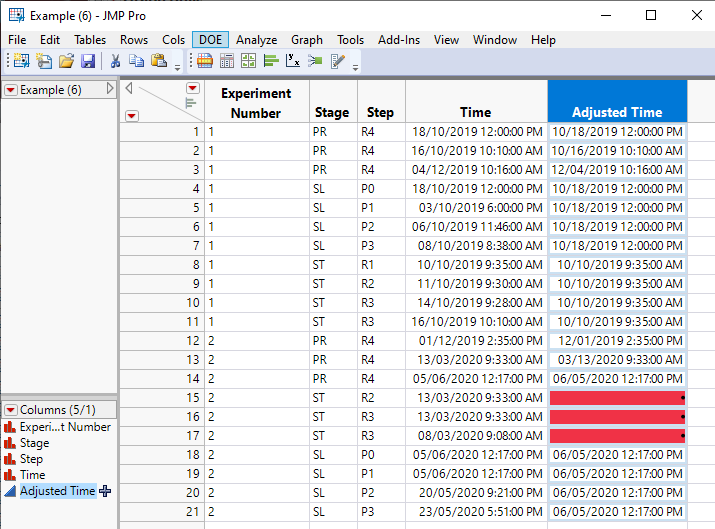Click red bar icon next to Time in columns list
The image size is (715, 529).
tap(10, 475)
